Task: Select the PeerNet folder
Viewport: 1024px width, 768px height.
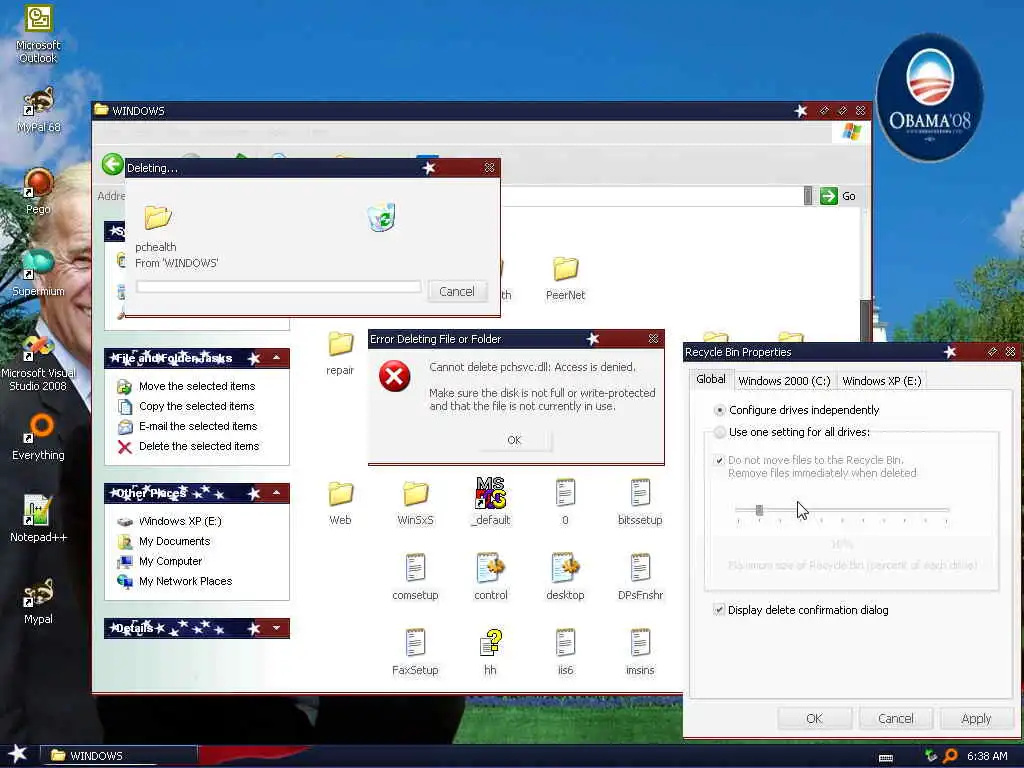Action: coord(566,278)
